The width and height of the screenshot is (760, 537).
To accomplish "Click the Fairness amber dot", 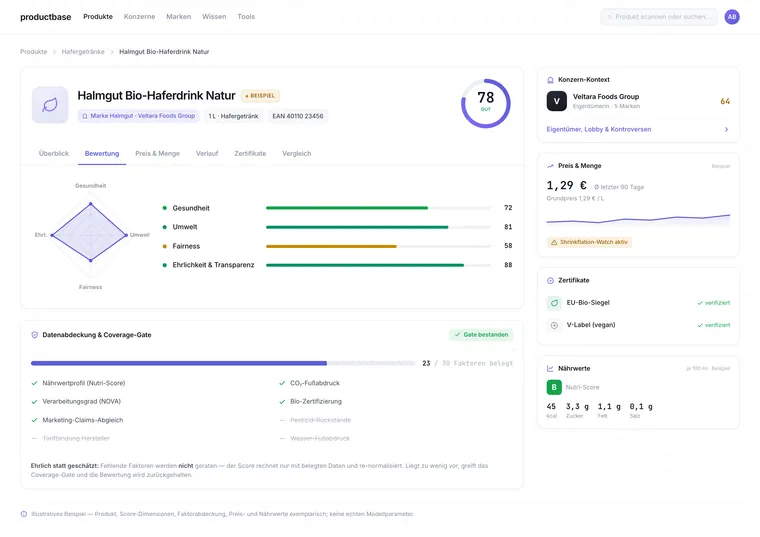I will coord(165,246).
